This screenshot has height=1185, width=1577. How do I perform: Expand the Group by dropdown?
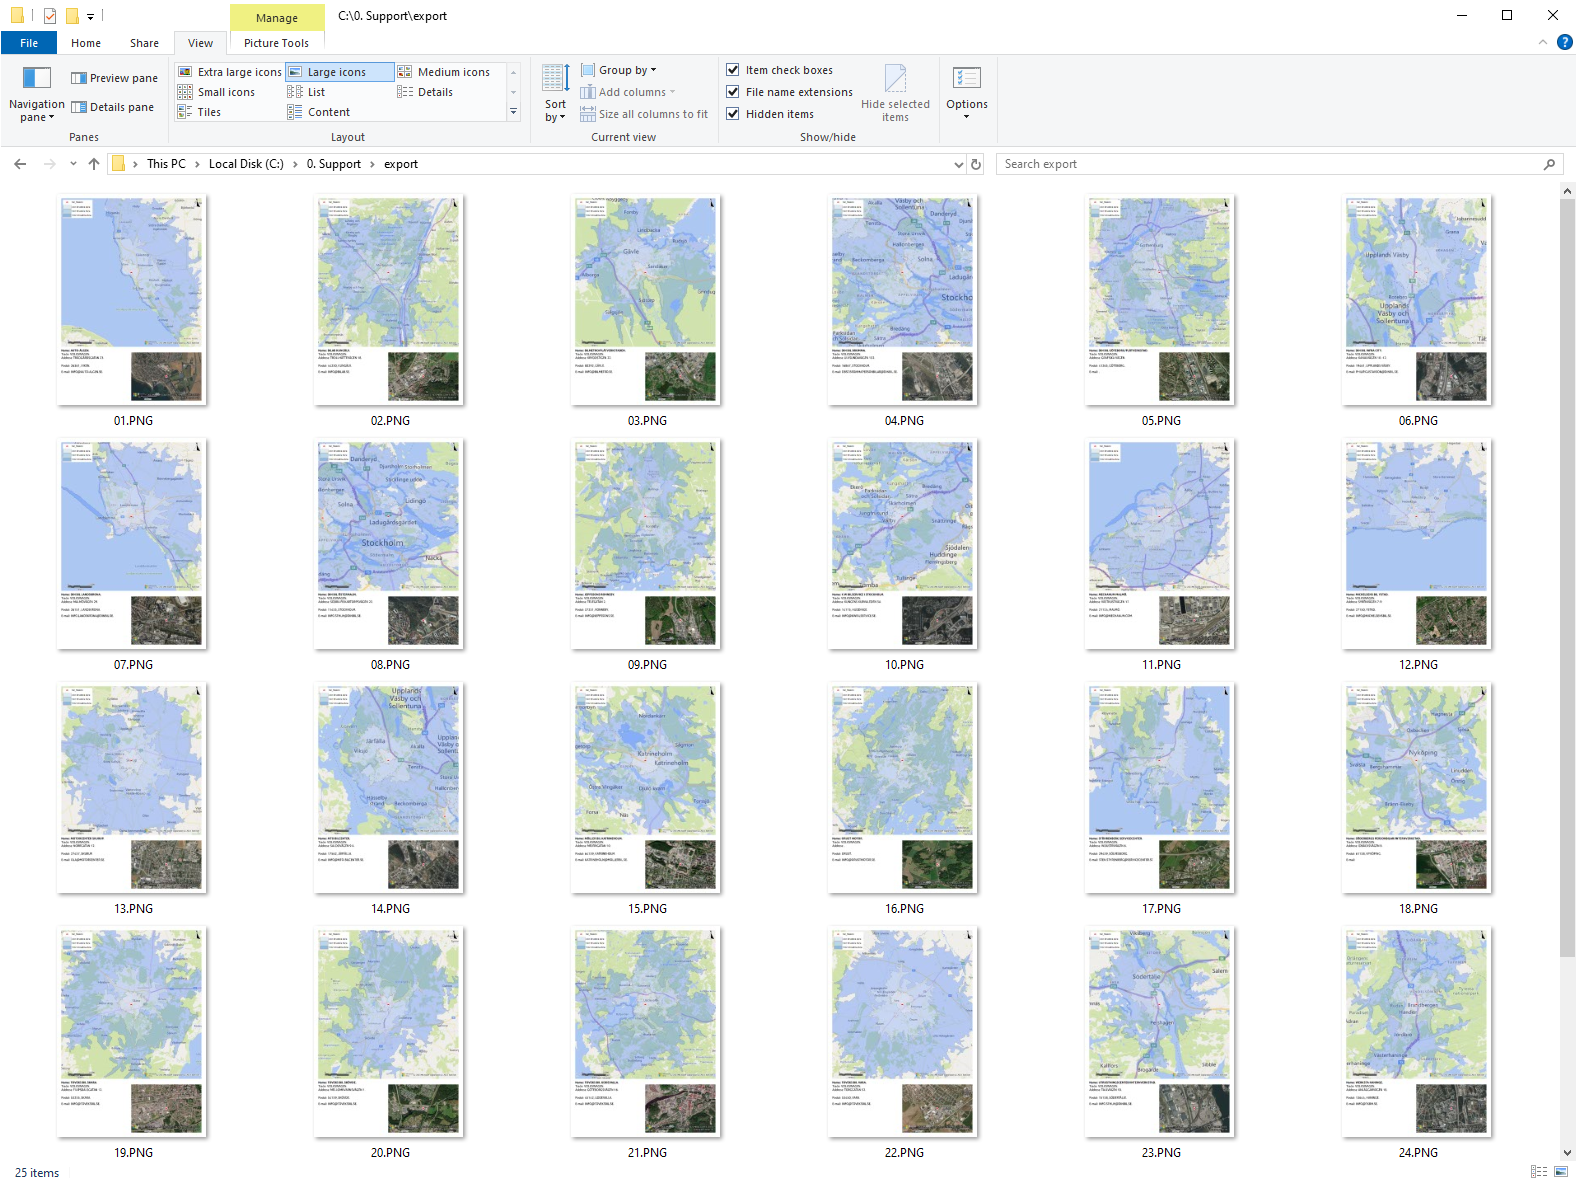click(619, 70)
